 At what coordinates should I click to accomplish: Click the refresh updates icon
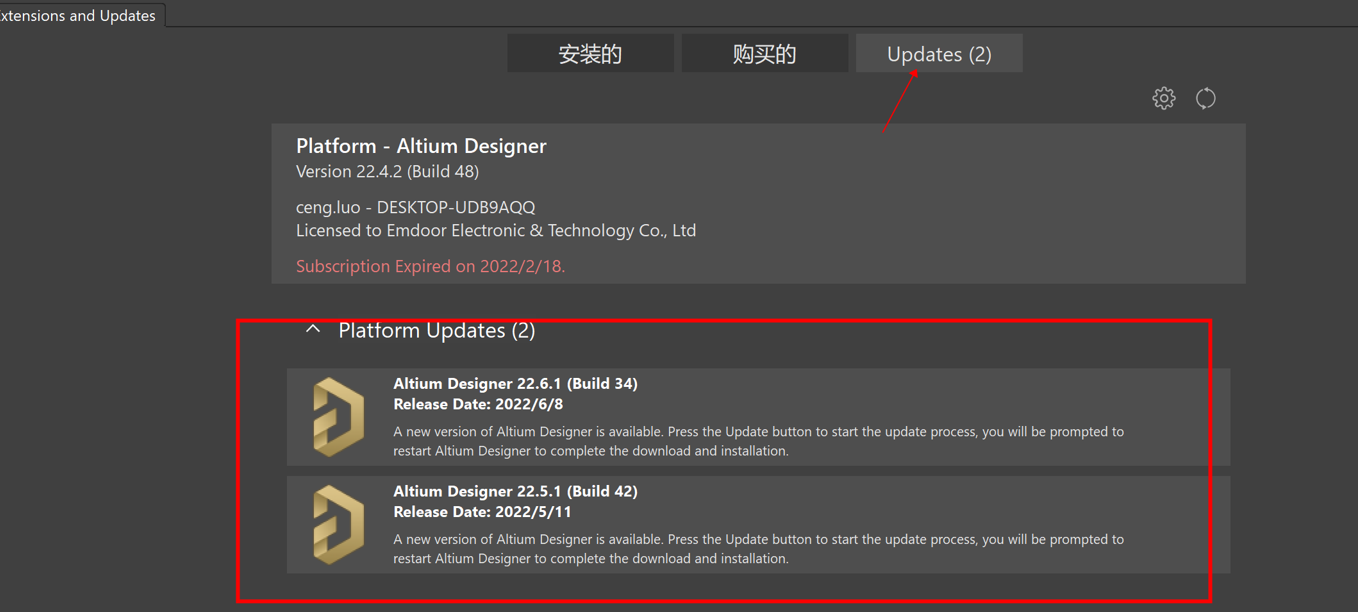(x=1205, y=98)
